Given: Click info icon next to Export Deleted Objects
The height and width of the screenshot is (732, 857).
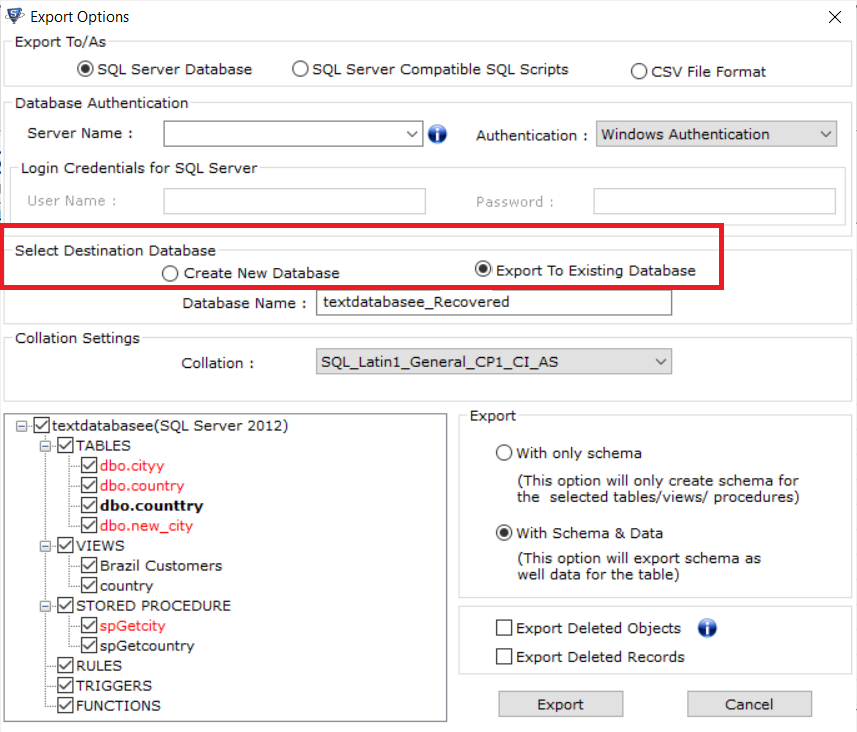Looking at the screenshot, I should [x=707, y=628].
